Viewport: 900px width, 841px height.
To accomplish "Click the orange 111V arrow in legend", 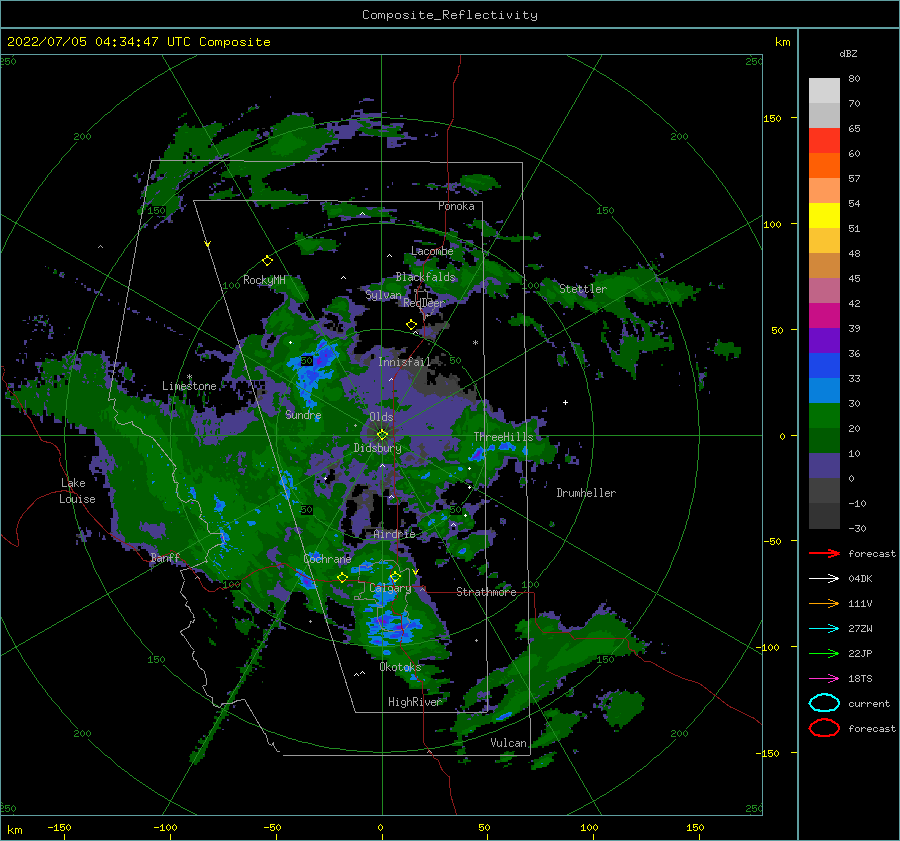I will click(x=824, y=603).
